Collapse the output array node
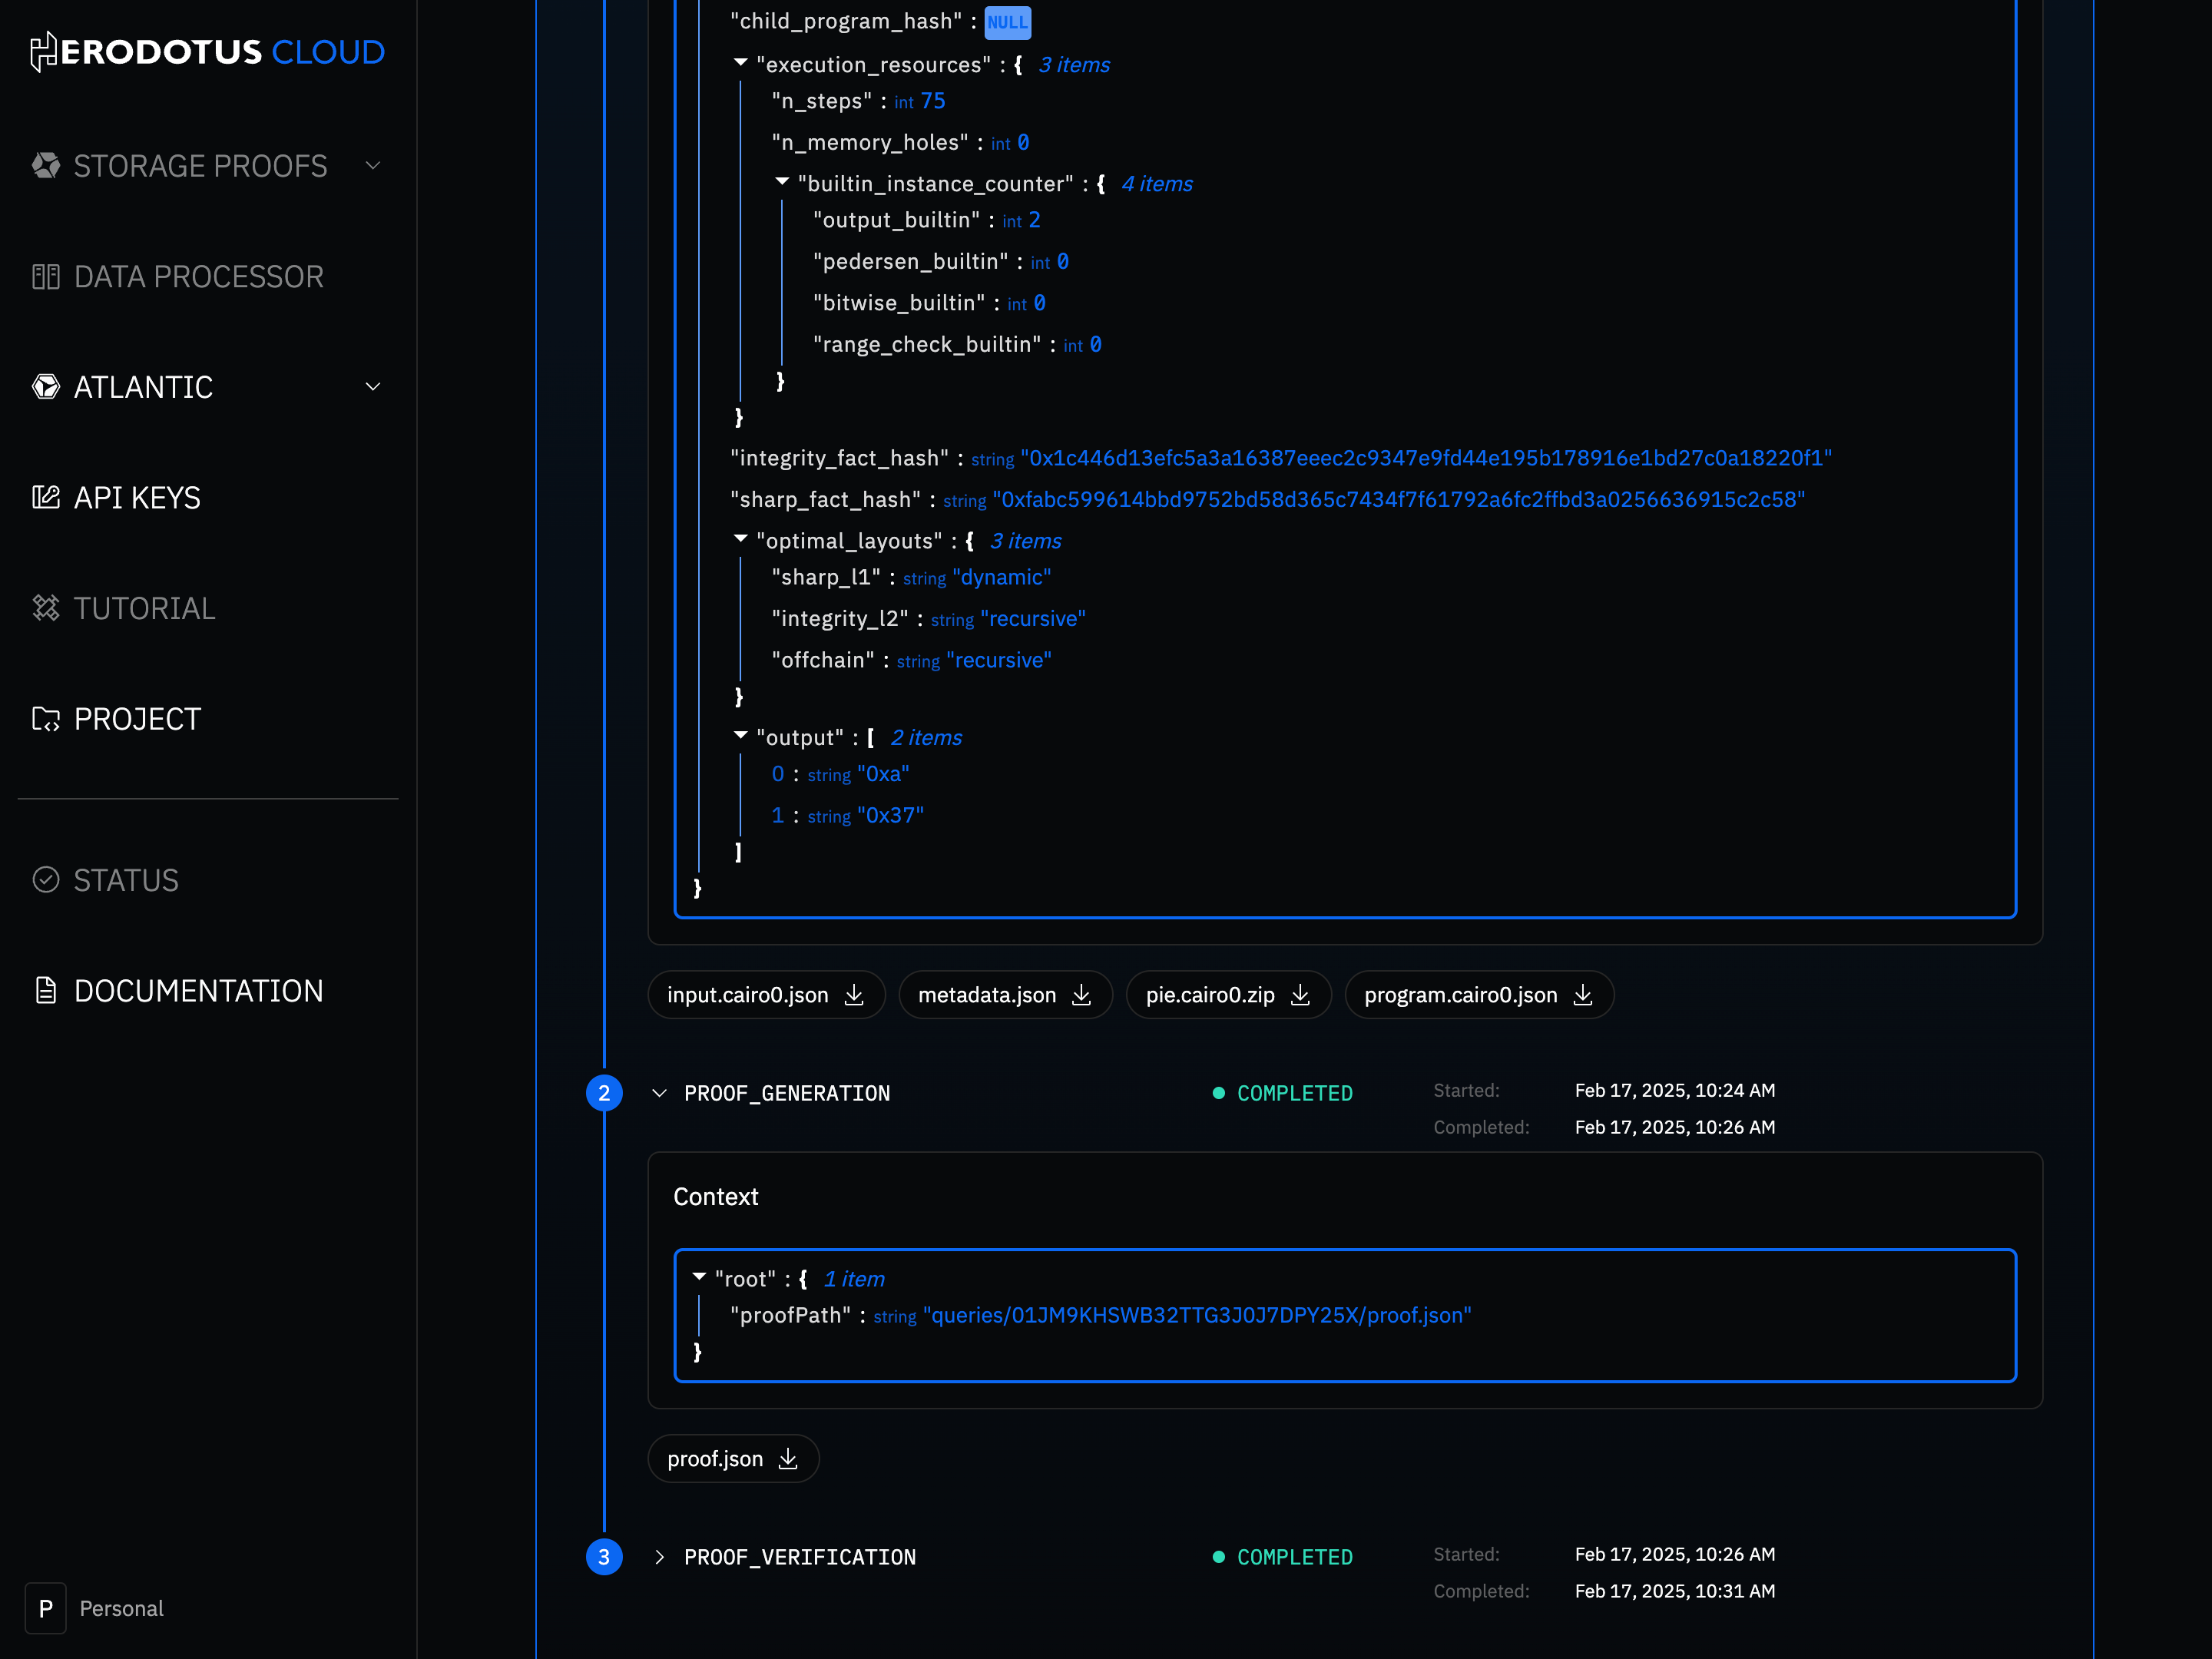 pos(741,736)
